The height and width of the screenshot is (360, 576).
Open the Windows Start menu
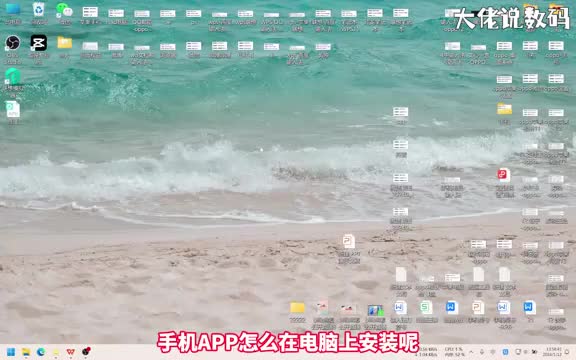(x=11, y=352)
